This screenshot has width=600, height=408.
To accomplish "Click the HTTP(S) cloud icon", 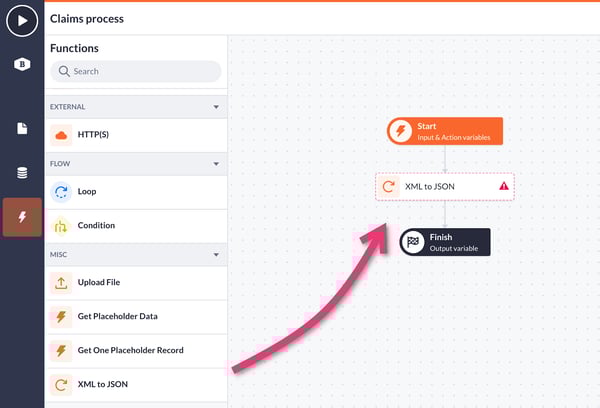I will pyautogui.click(x=61, y=135).
